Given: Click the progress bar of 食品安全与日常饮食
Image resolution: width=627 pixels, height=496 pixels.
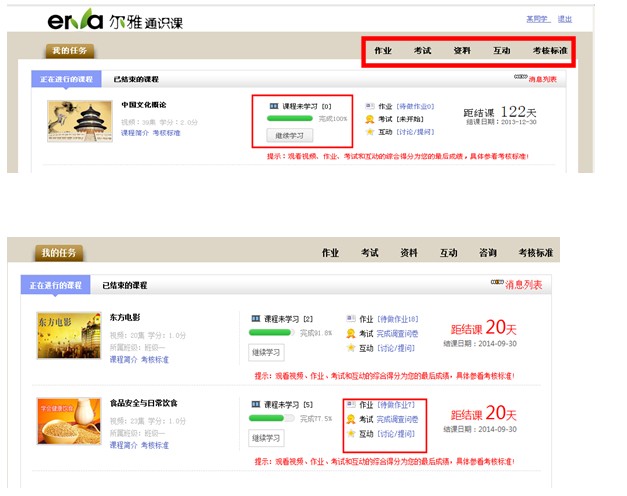Looking at the screenshot, I should tap(270, 419).
